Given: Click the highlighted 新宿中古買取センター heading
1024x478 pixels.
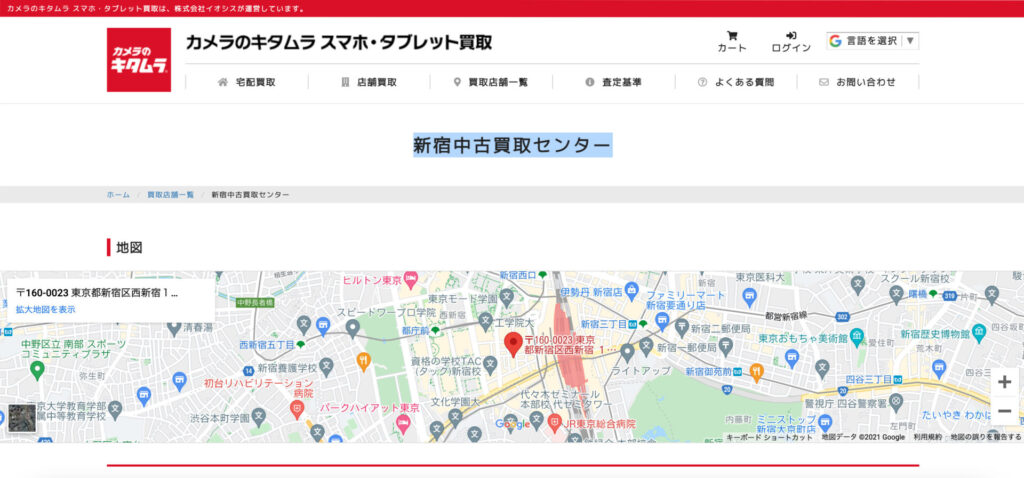Looking at the screenshot, I should pyautogui.click(x=513, y=145).
